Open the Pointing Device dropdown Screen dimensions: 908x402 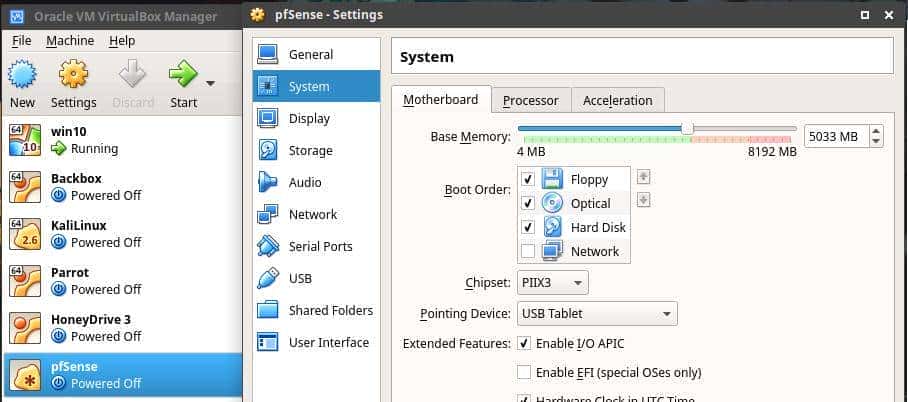[x=597, y=314]
